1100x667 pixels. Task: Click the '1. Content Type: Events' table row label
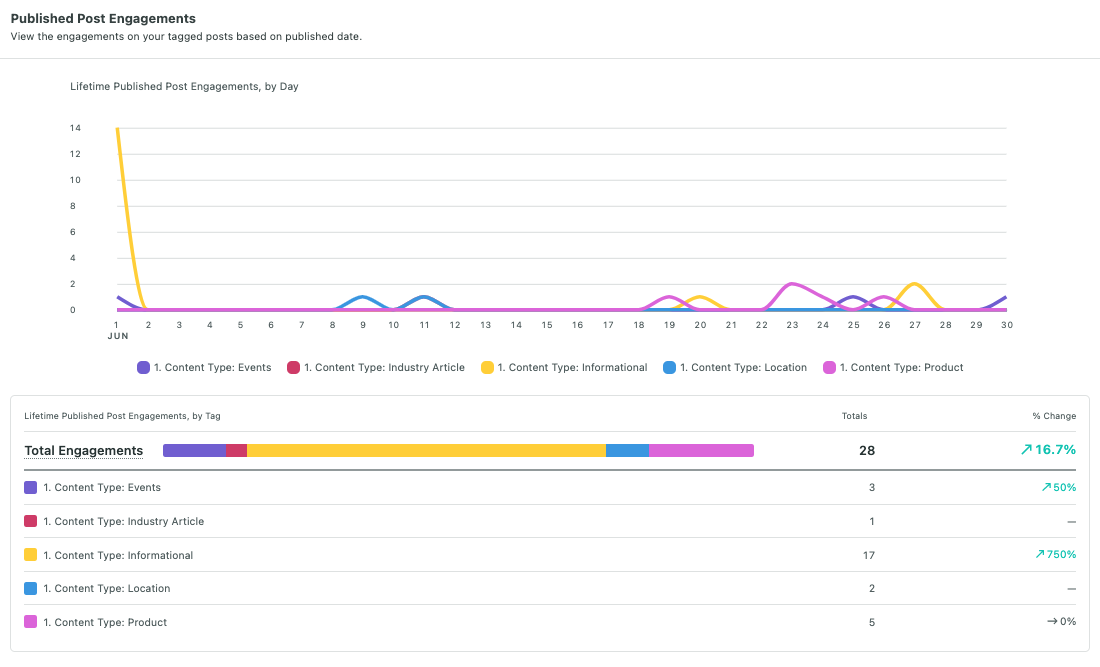point(102,487)
